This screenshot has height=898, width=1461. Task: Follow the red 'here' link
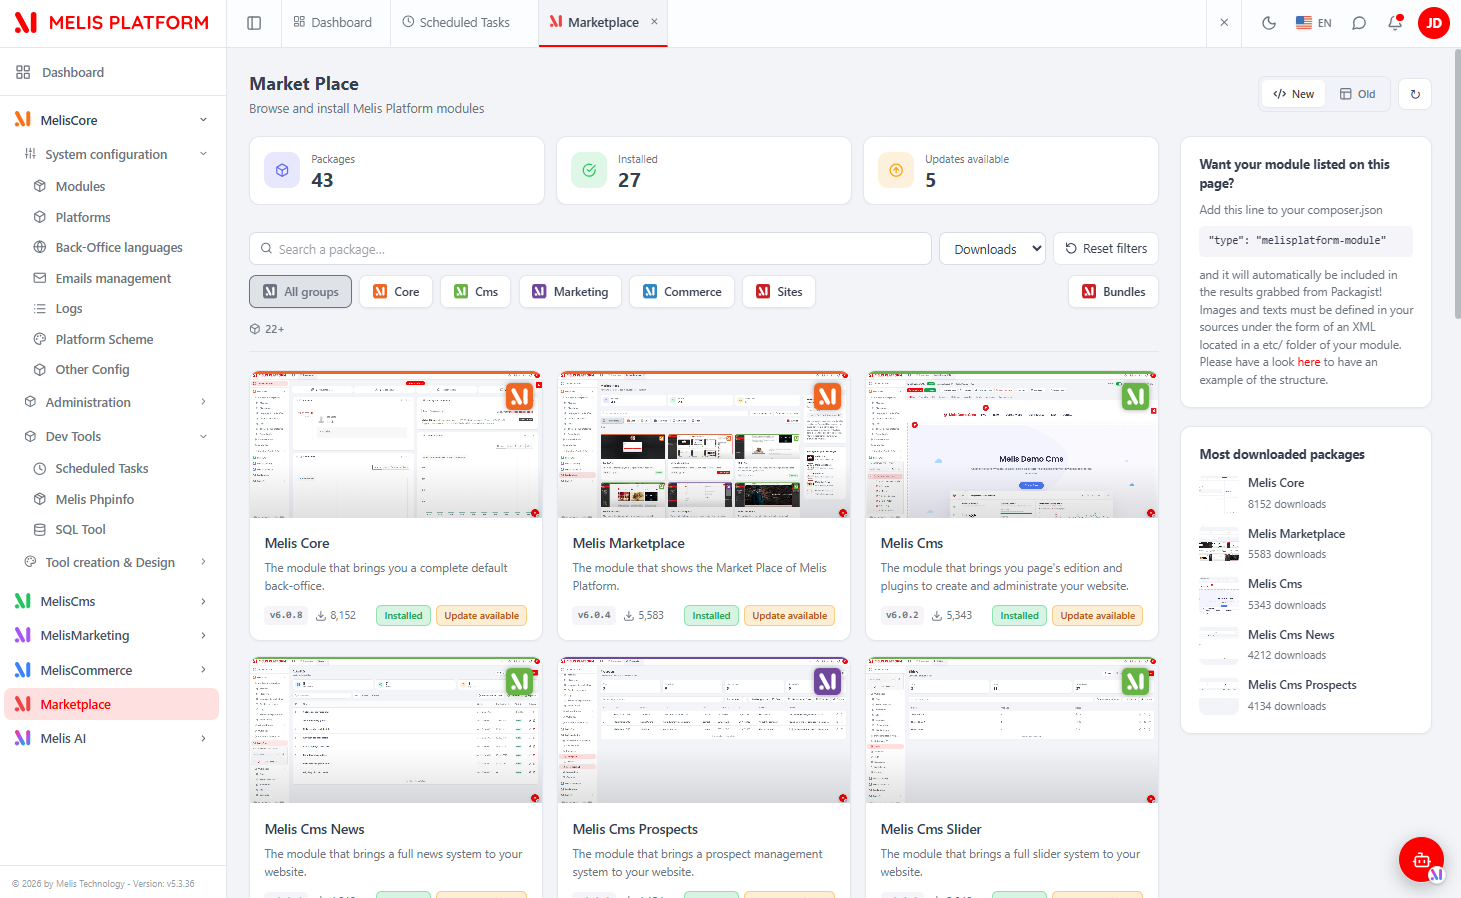coord(1309,362)
